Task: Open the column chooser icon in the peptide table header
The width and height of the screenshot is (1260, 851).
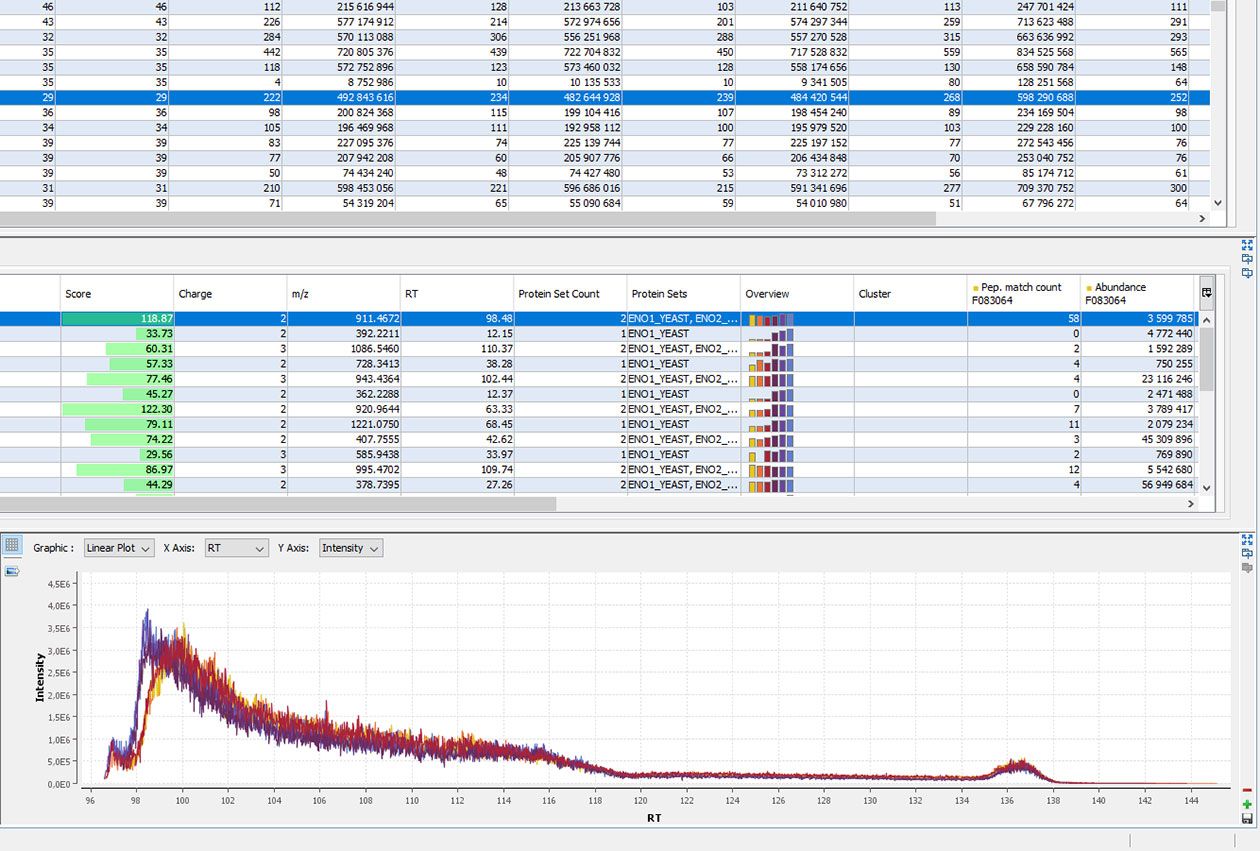Action: pyautogui.click(x=1206, y=293)
